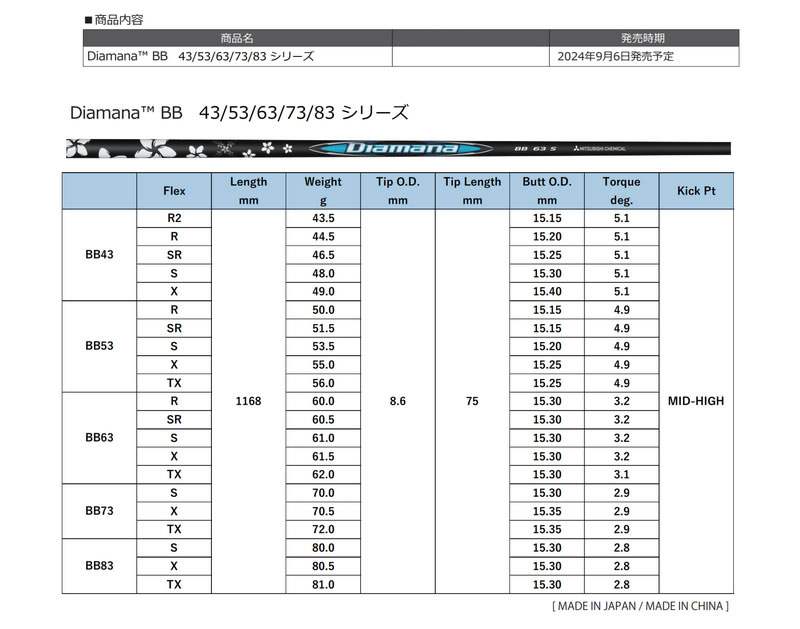Click the 'Tip O.D. mm' column header
The image size is (800, 629).
[x=397, y=191]
